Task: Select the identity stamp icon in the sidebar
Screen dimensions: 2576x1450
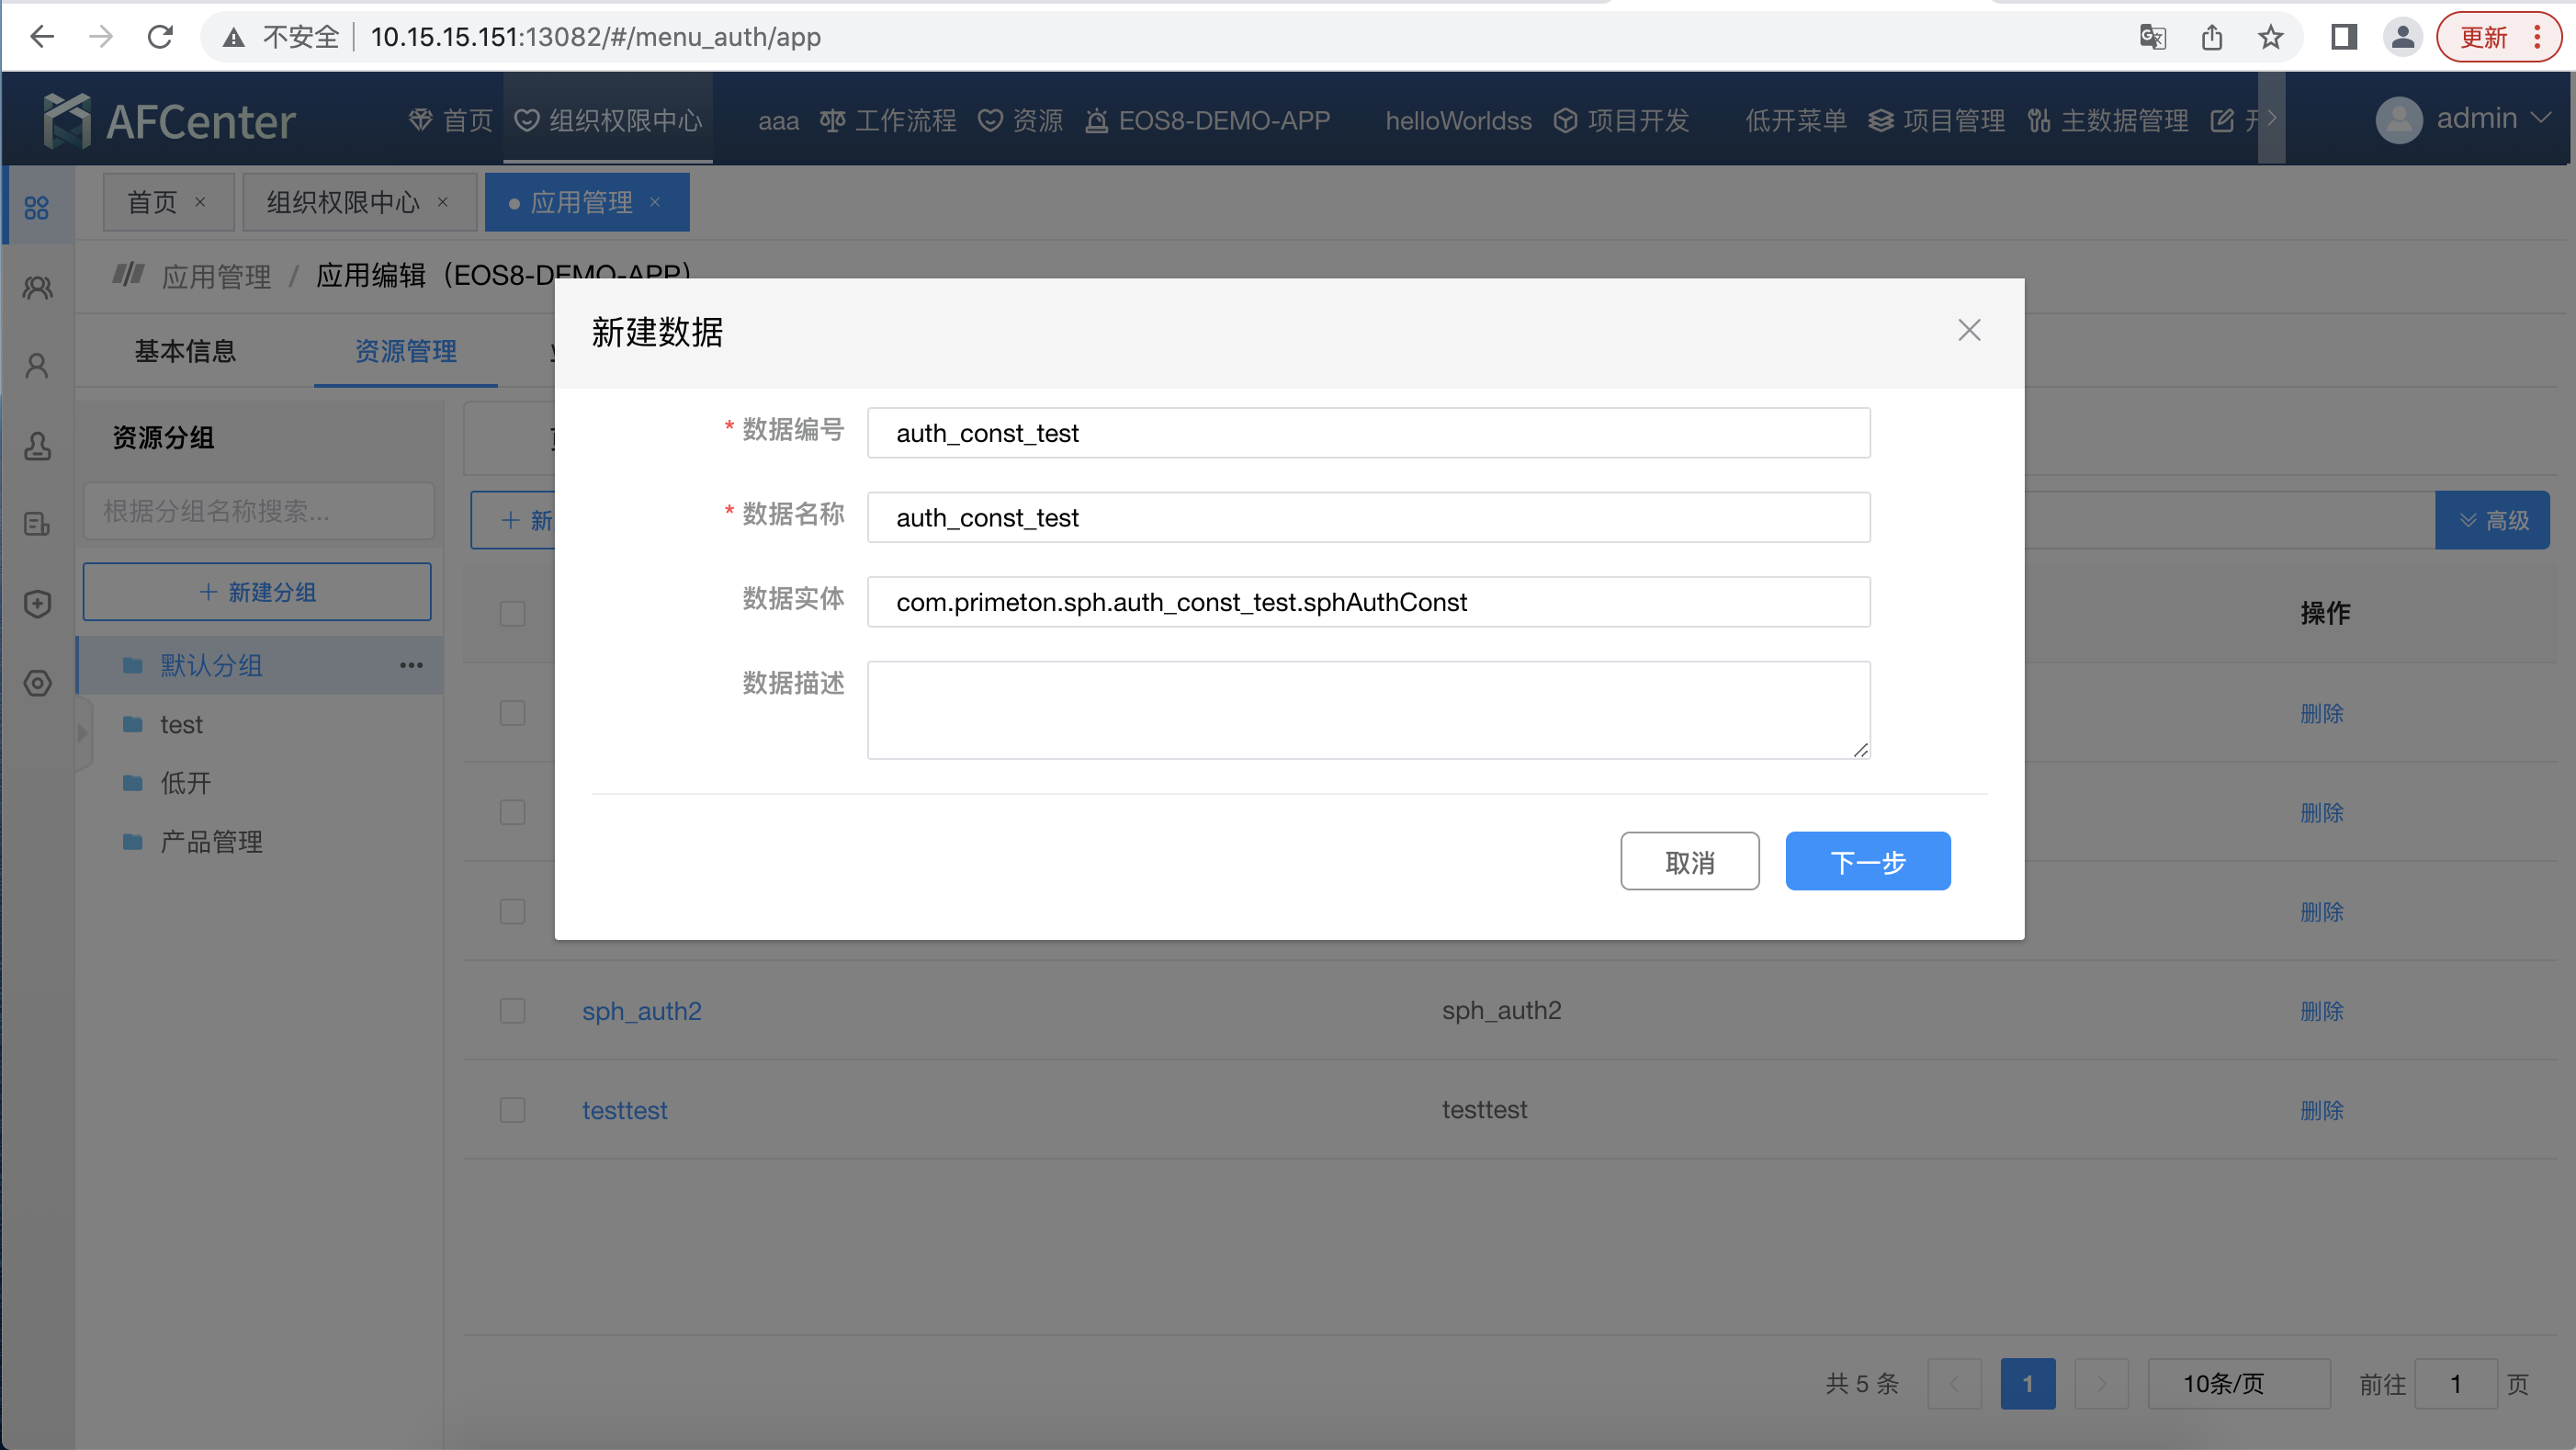Action: pos(37,447)
